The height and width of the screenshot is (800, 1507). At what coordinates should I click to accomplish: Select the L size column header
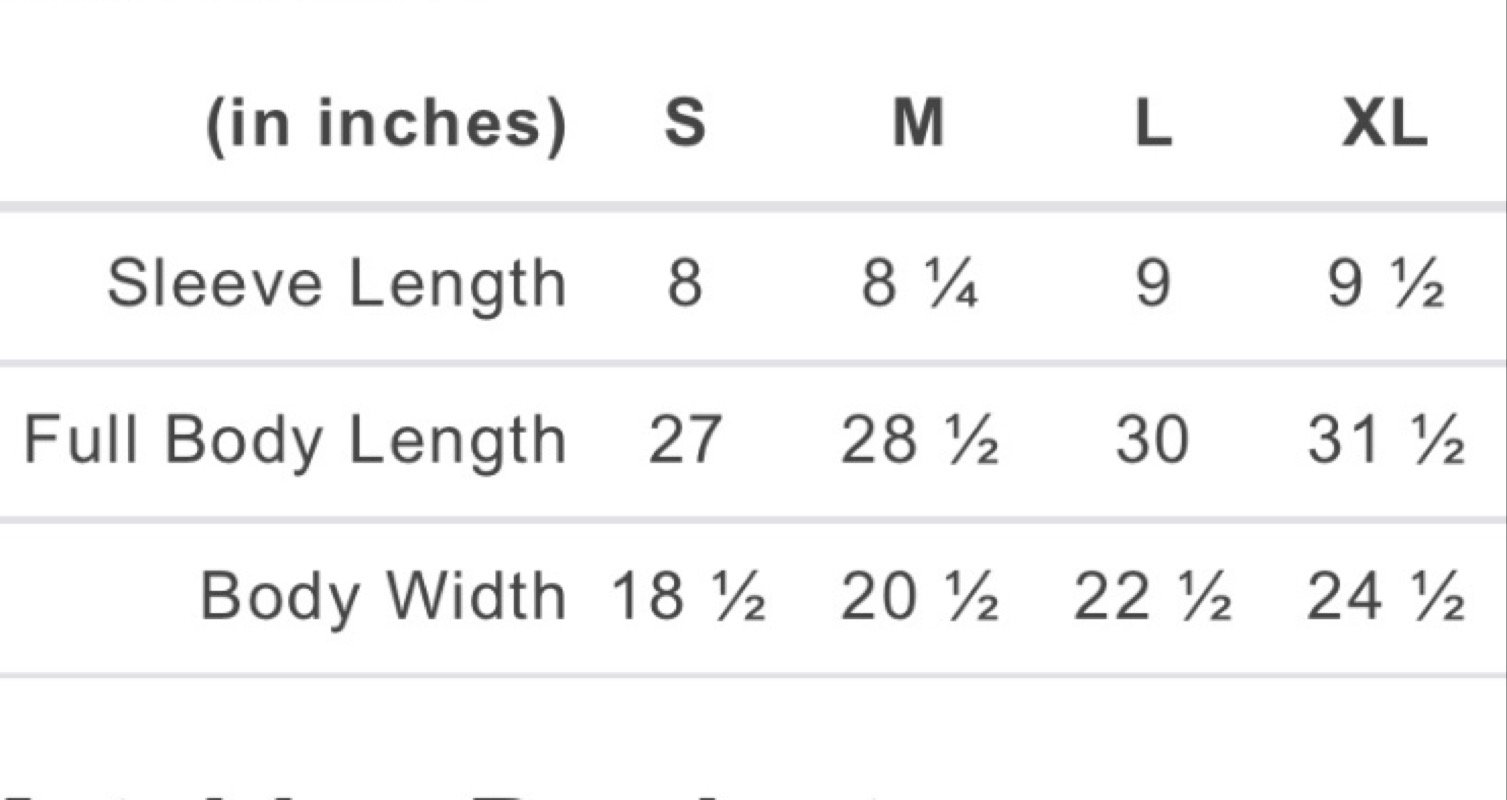coord(1152,125)
